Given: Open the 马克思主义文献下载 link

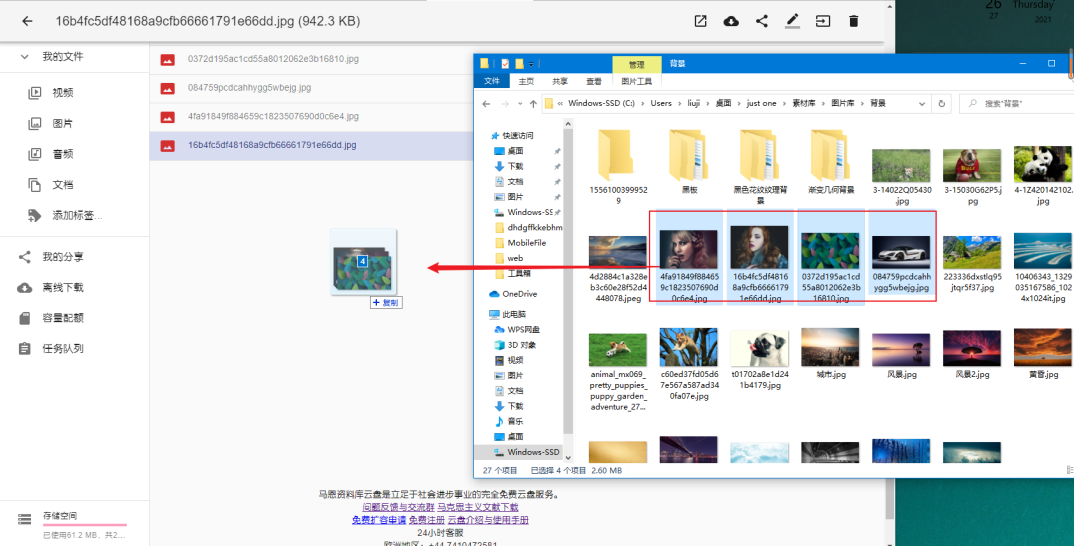Looking at the screenshot, I should pyautogui.click(x=477, y=507).
